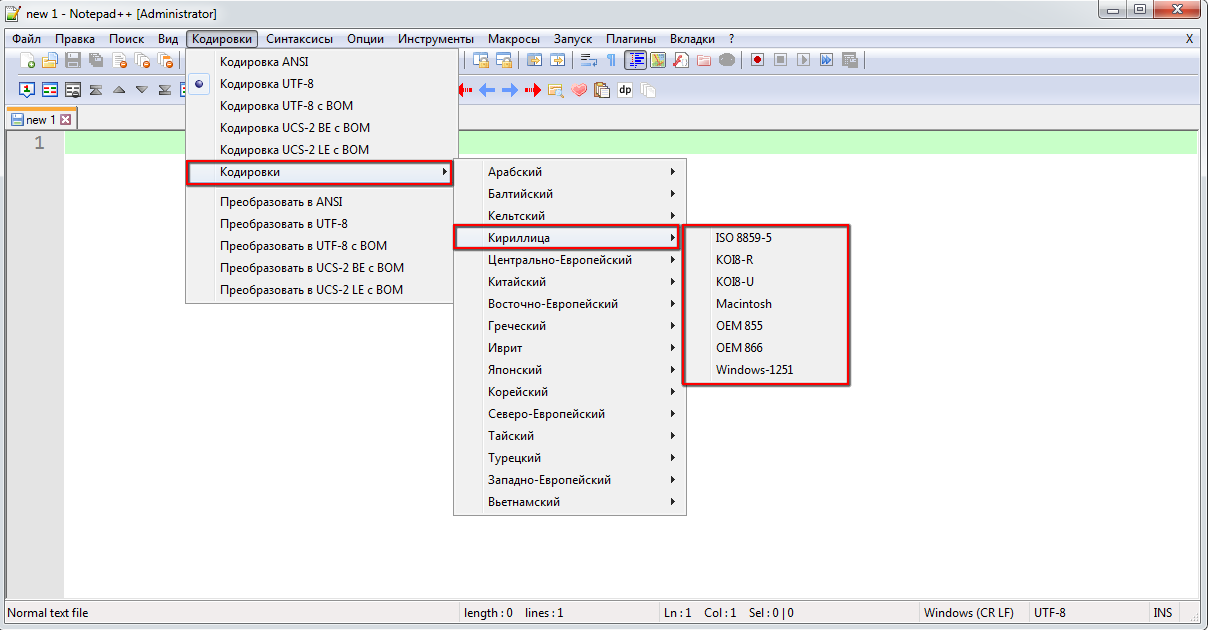Click the 'dp' plugin toolbar icon

[625, 90]
